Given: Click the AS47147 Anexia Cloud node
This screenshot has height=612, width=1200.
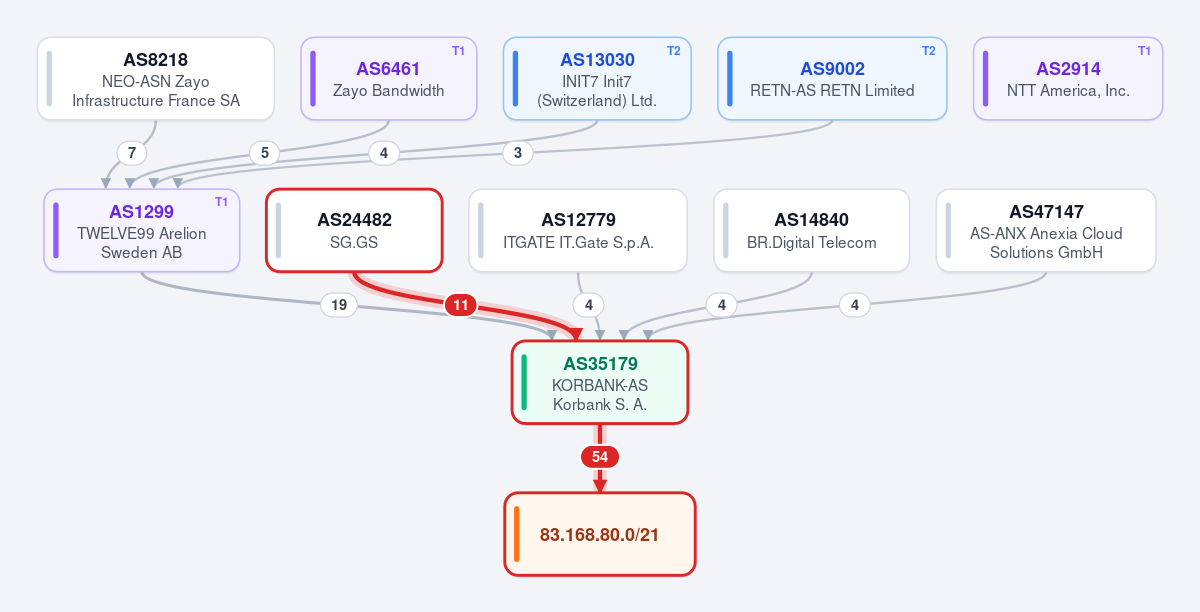Looking at the screenshot, I should (x=1046, y=230).
